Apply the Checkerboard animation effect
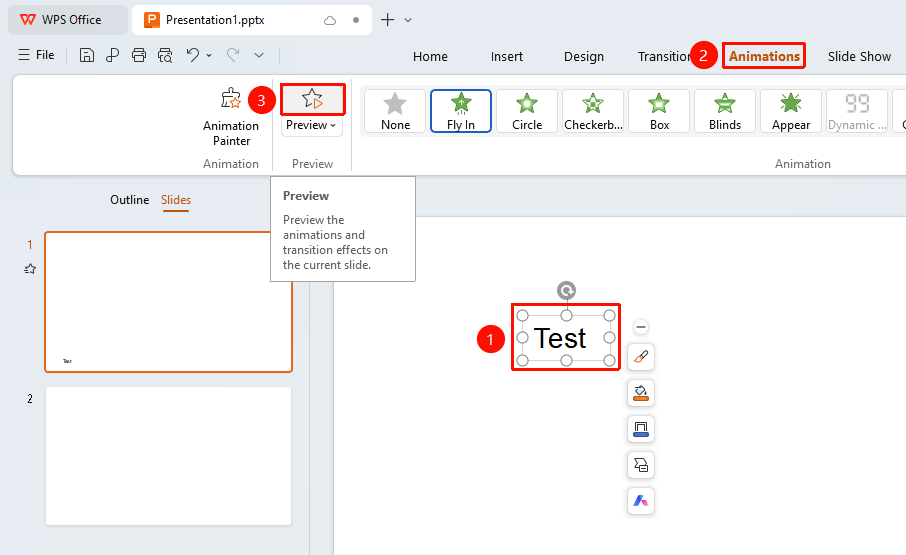Screen dimensions: 906x555 click(593, 111)
